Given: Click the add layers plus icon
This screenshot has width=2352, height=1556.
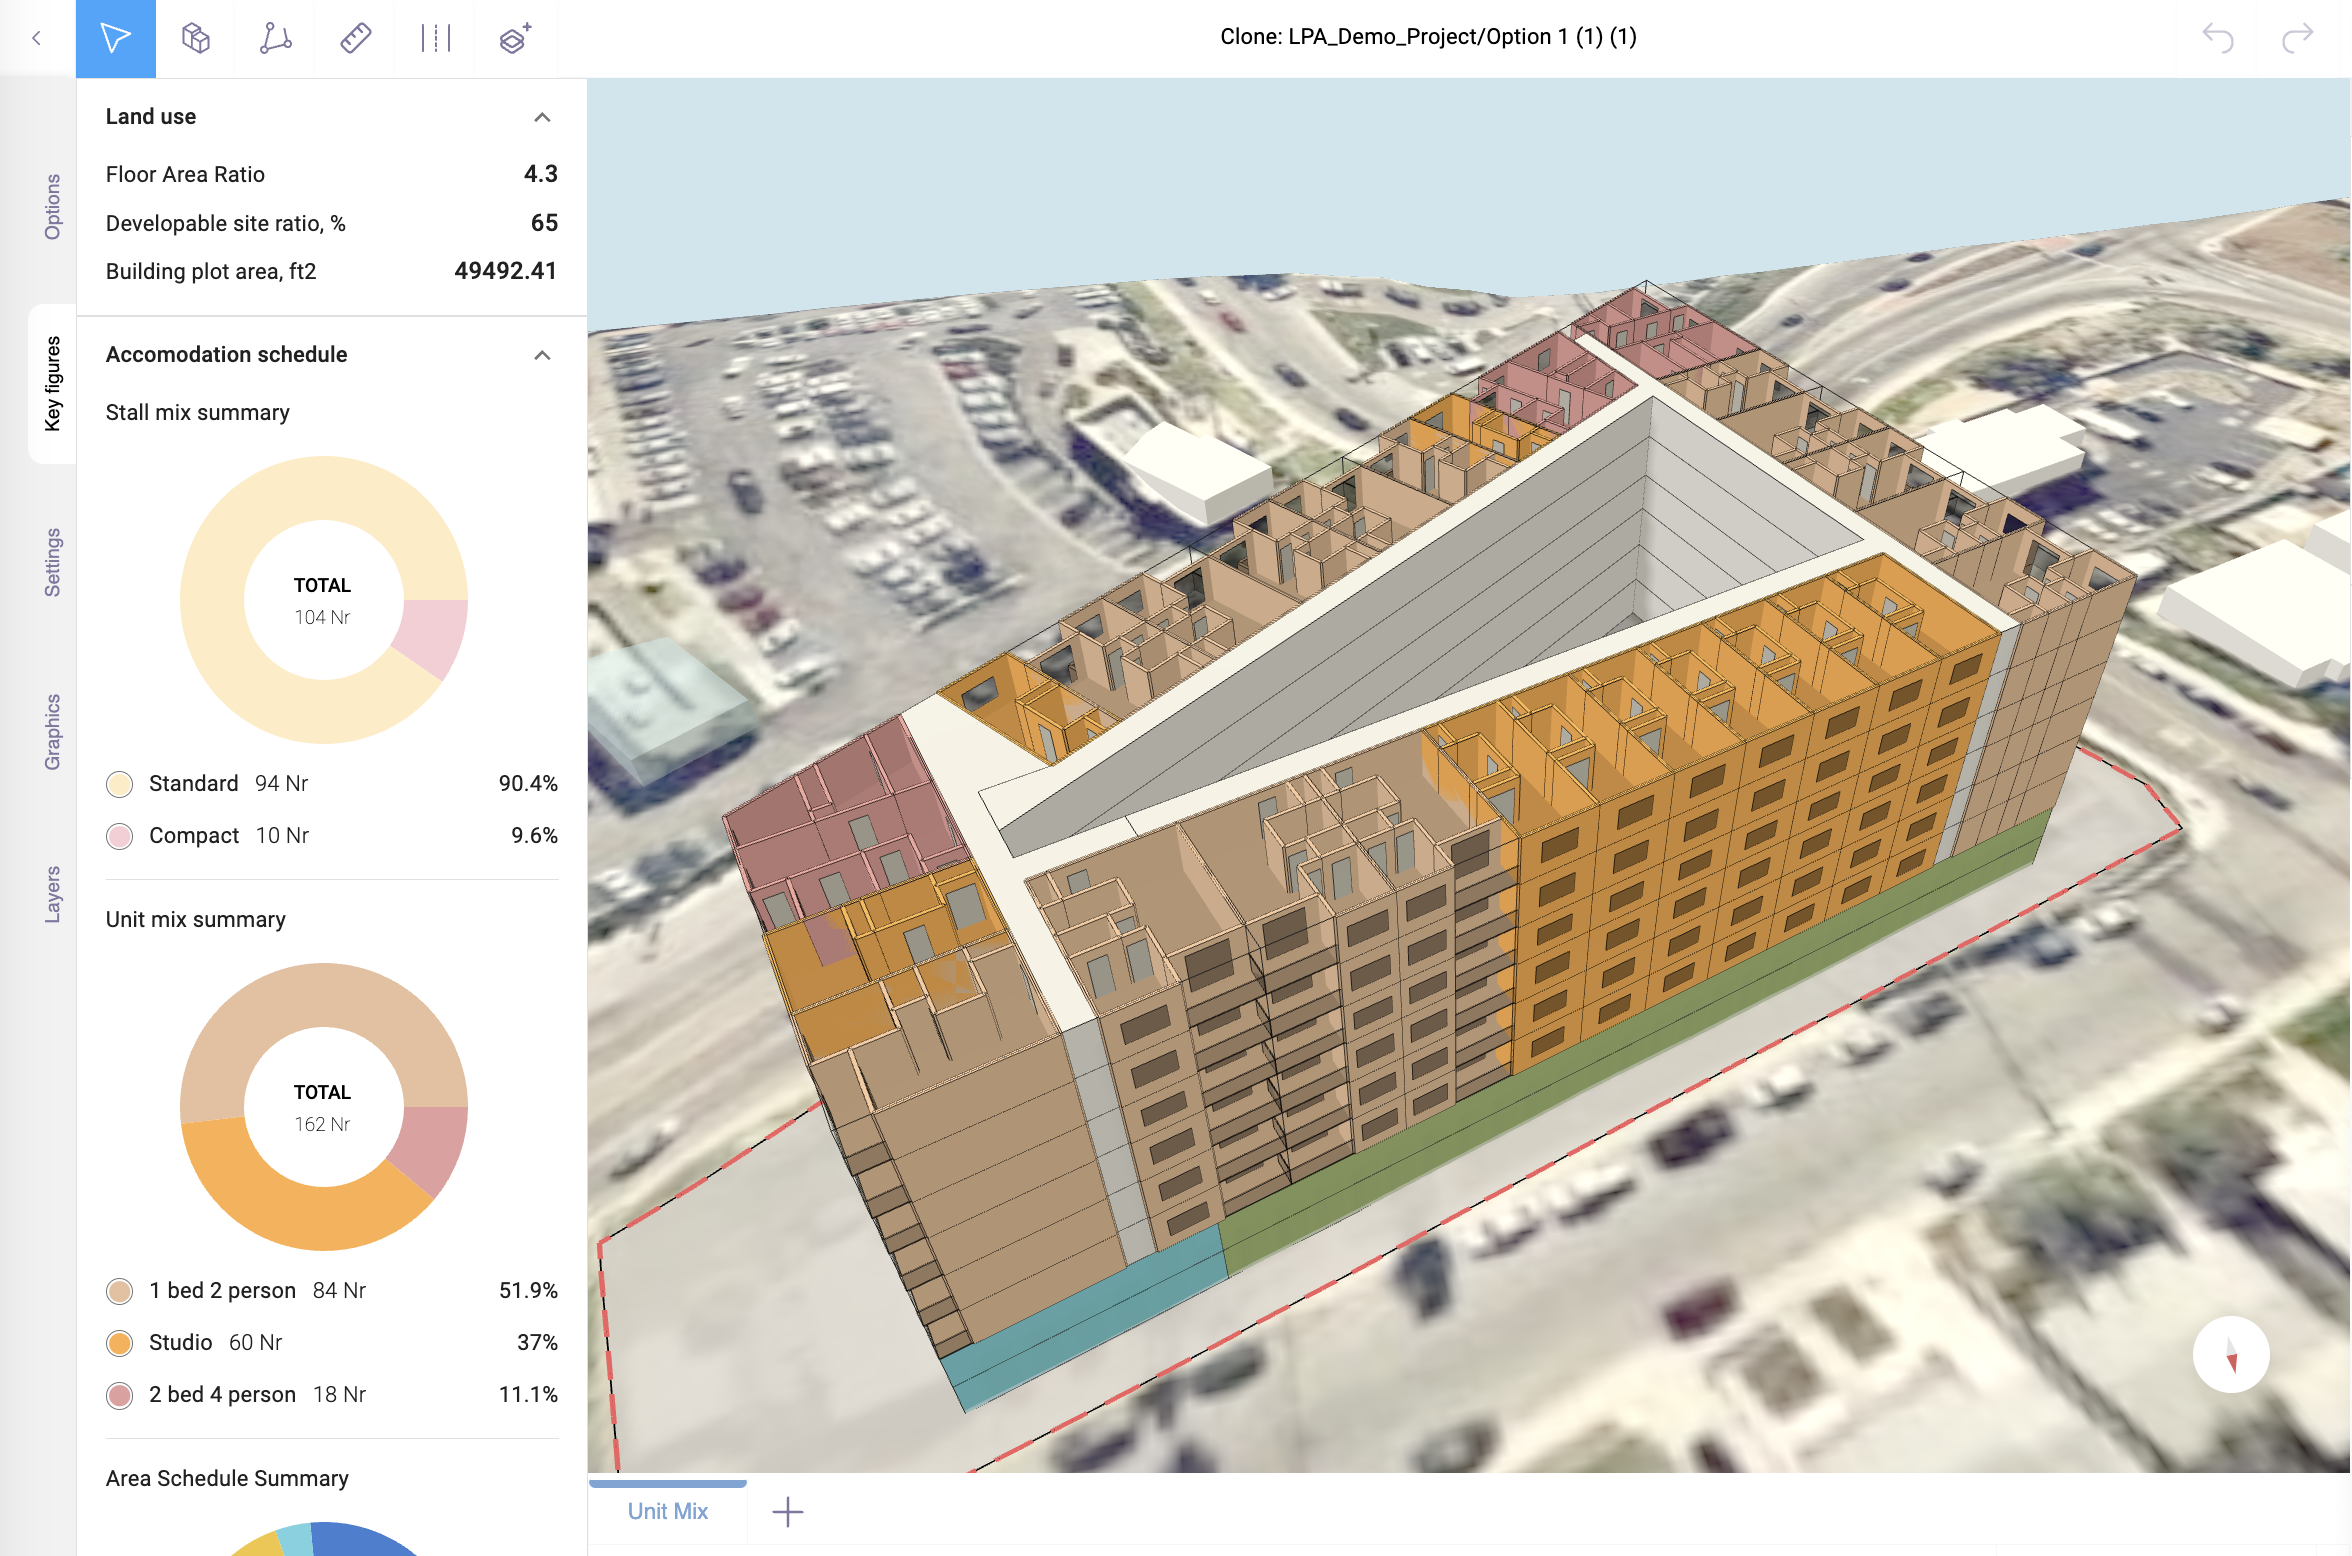Looking at the screenshot, I should (515, 39).
